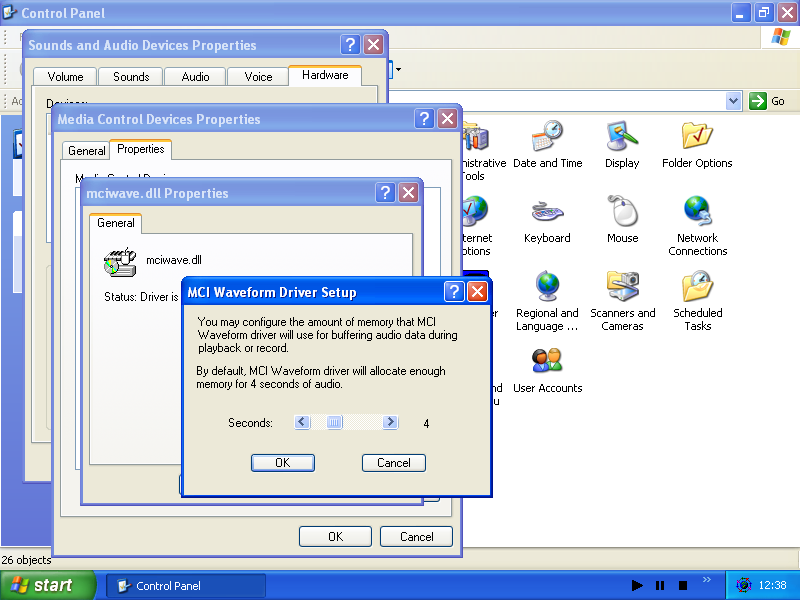The width and height of the screenshot is (800, 600).
Task: Expand the address bar dropdown arrow
Action: (733, 101)
